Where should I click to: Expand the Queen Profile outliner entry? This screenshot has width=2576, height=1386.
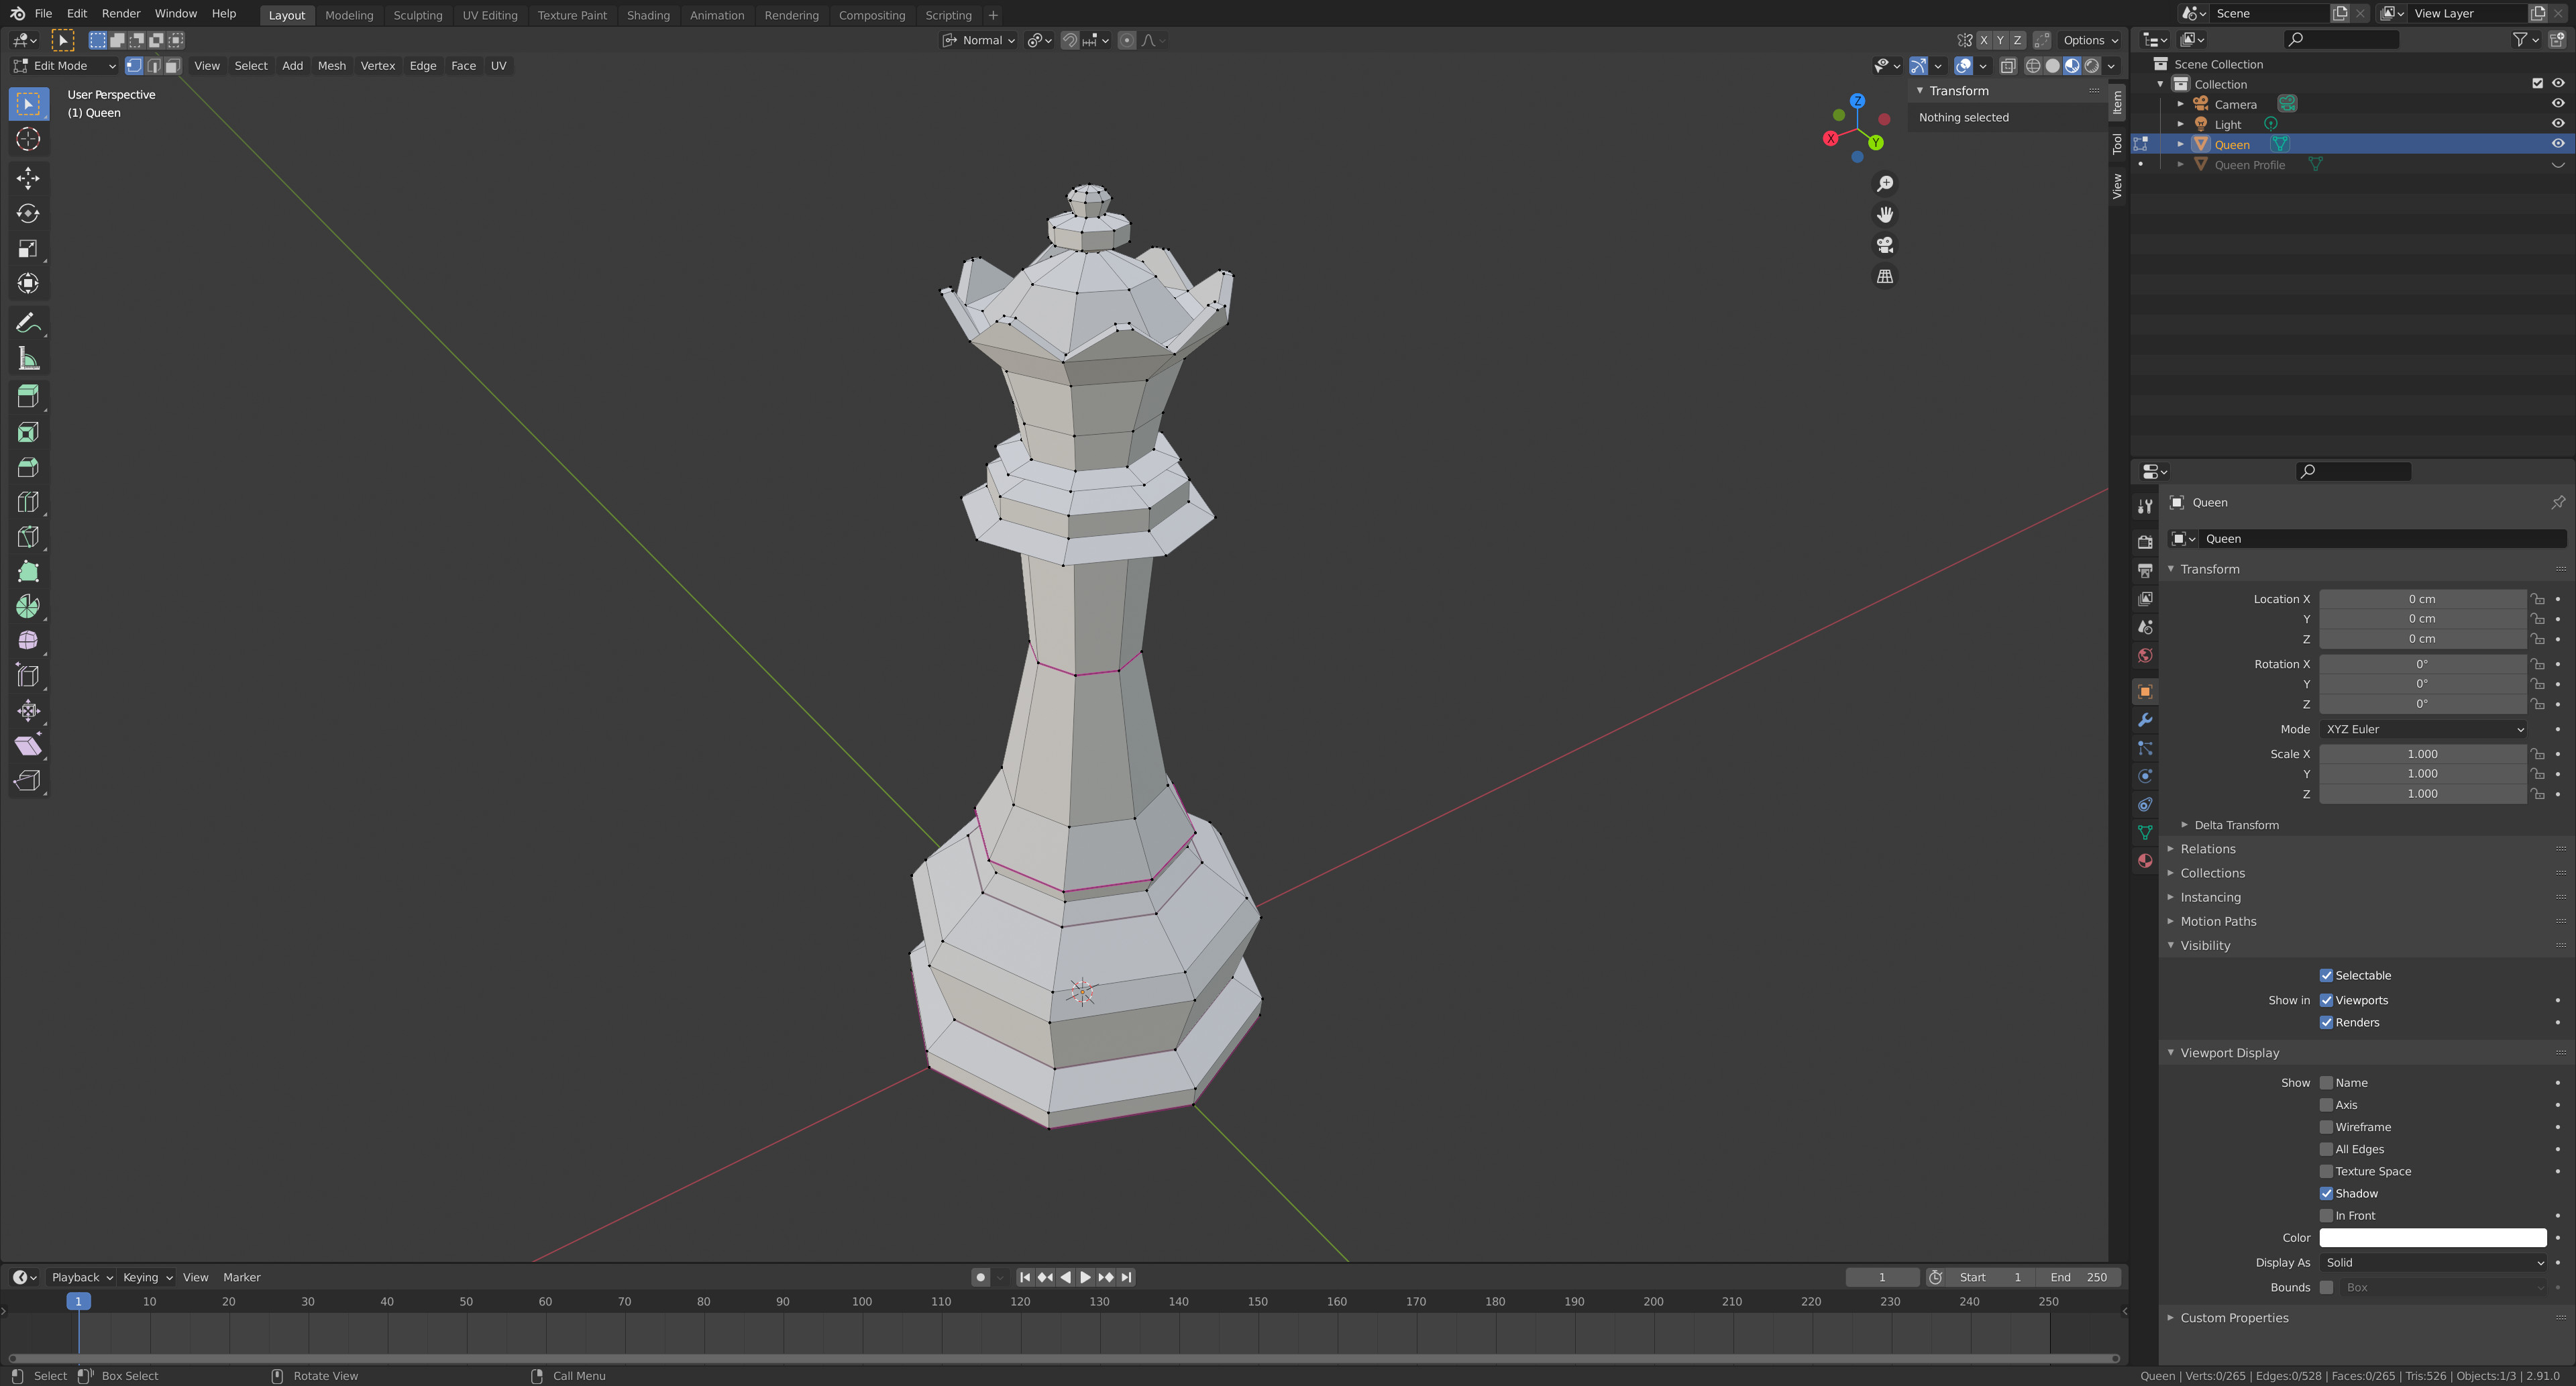click(2180, 164)
